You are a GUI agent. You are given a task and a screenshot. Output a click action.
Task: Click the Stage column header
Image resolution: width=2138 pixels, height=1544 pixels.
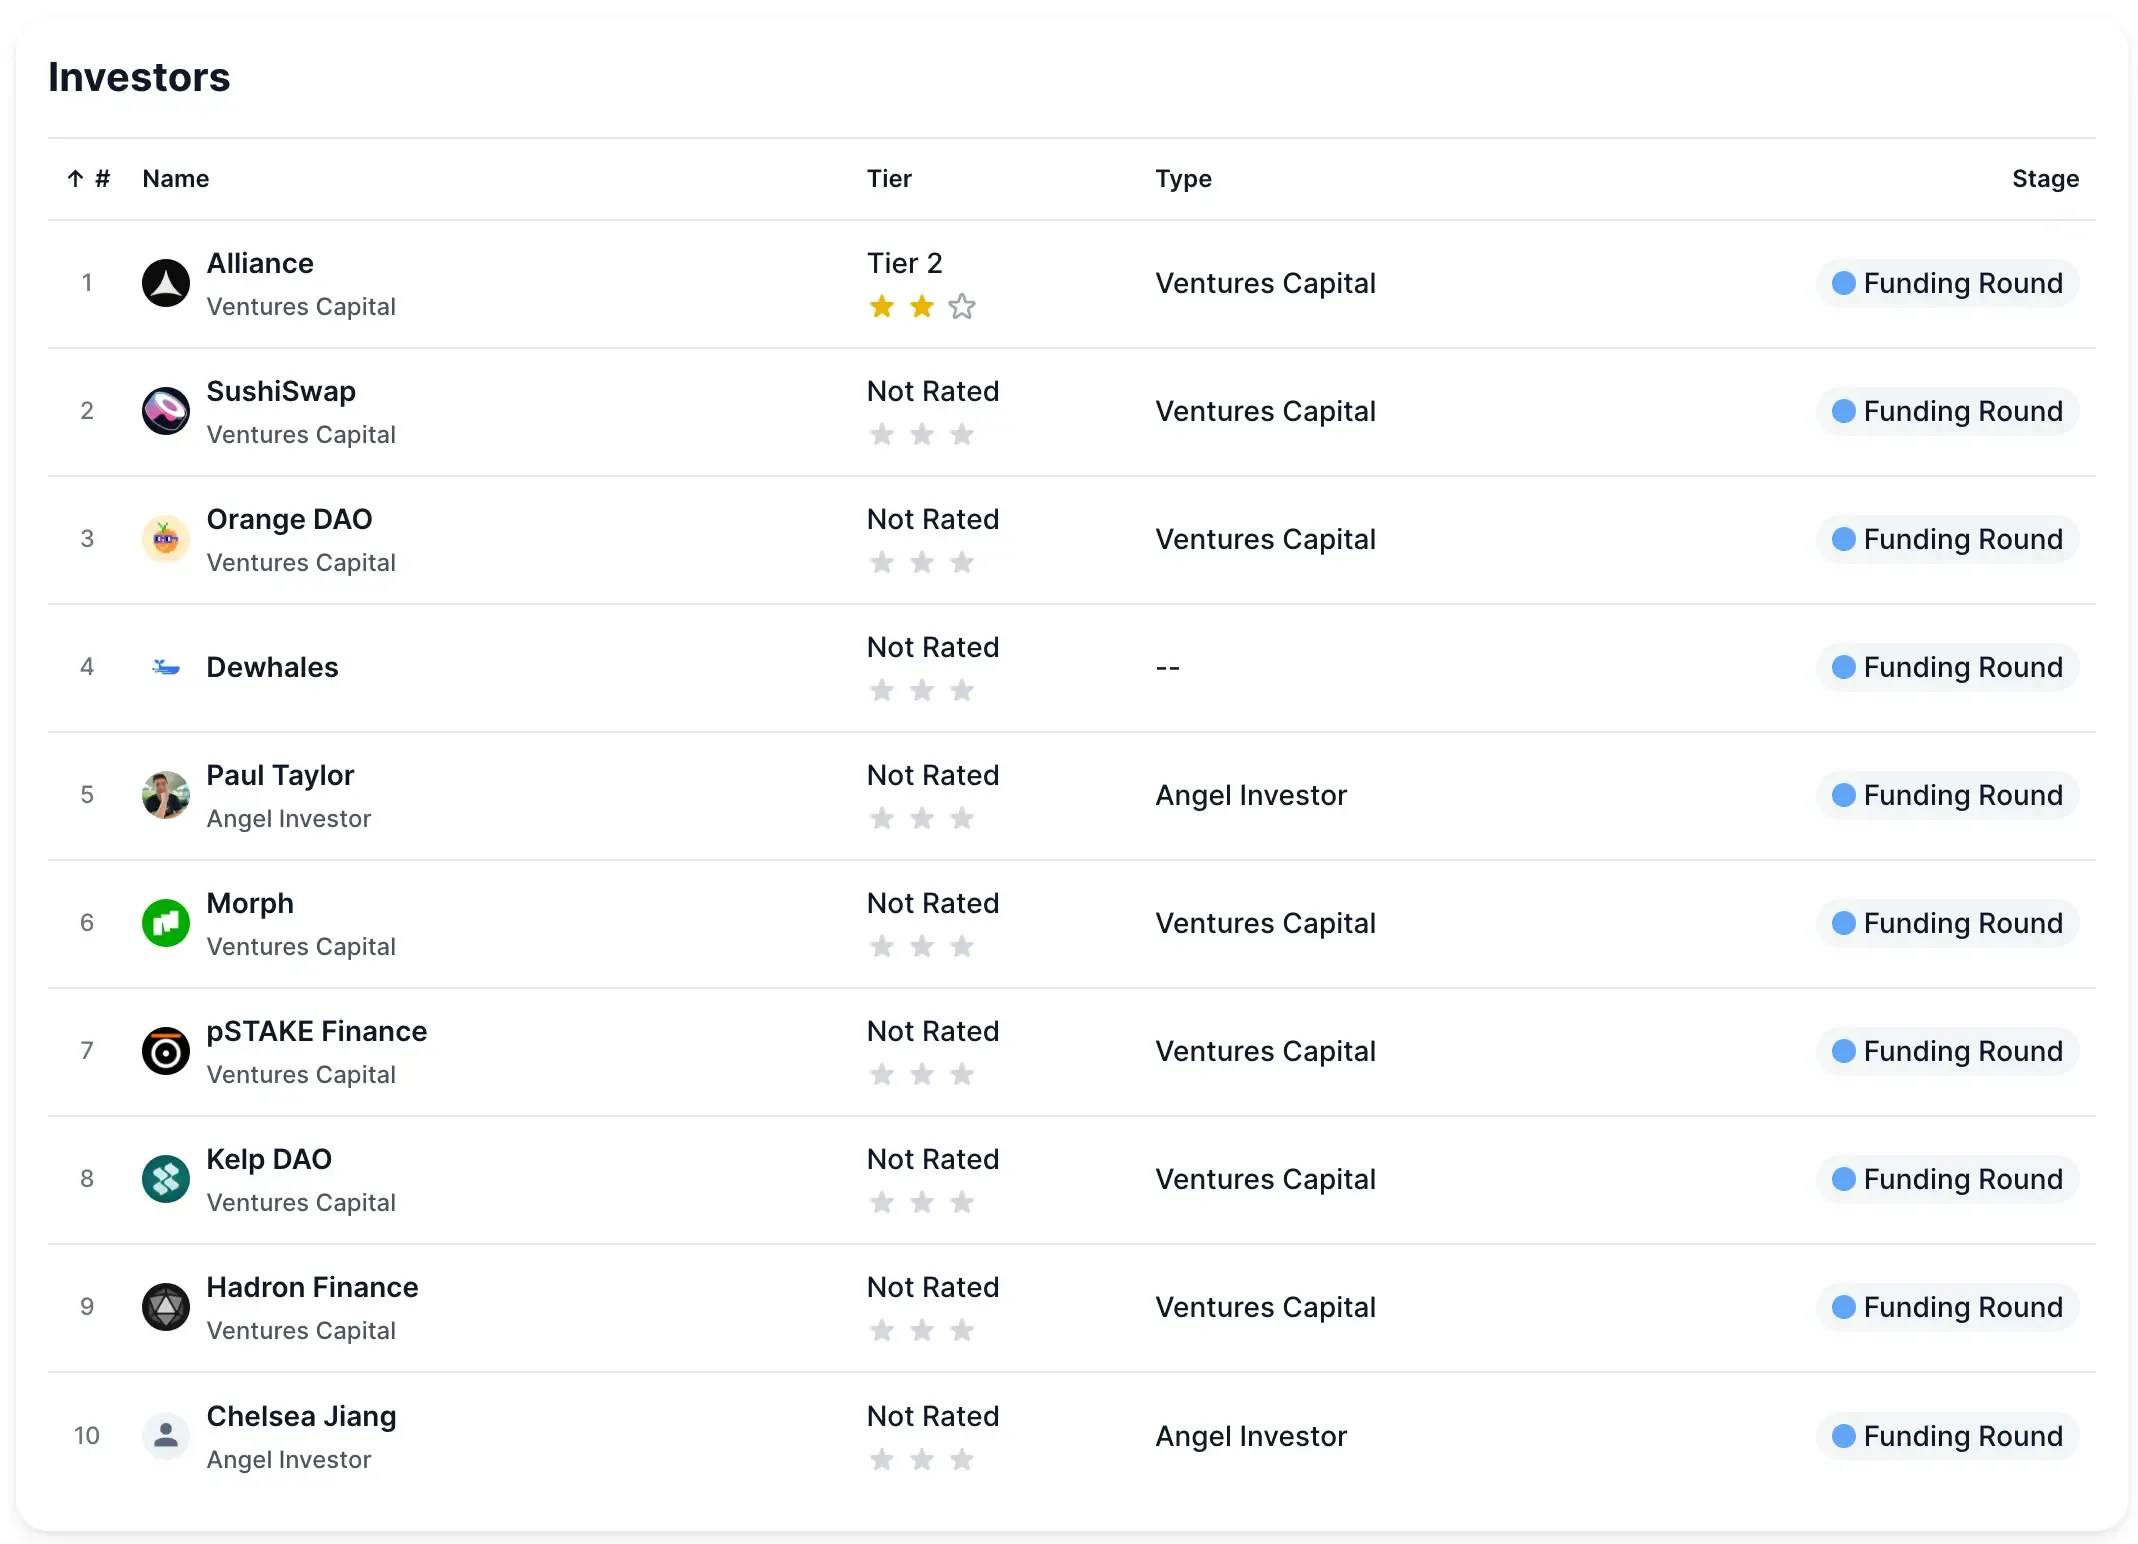click(x=2044, y=179)
